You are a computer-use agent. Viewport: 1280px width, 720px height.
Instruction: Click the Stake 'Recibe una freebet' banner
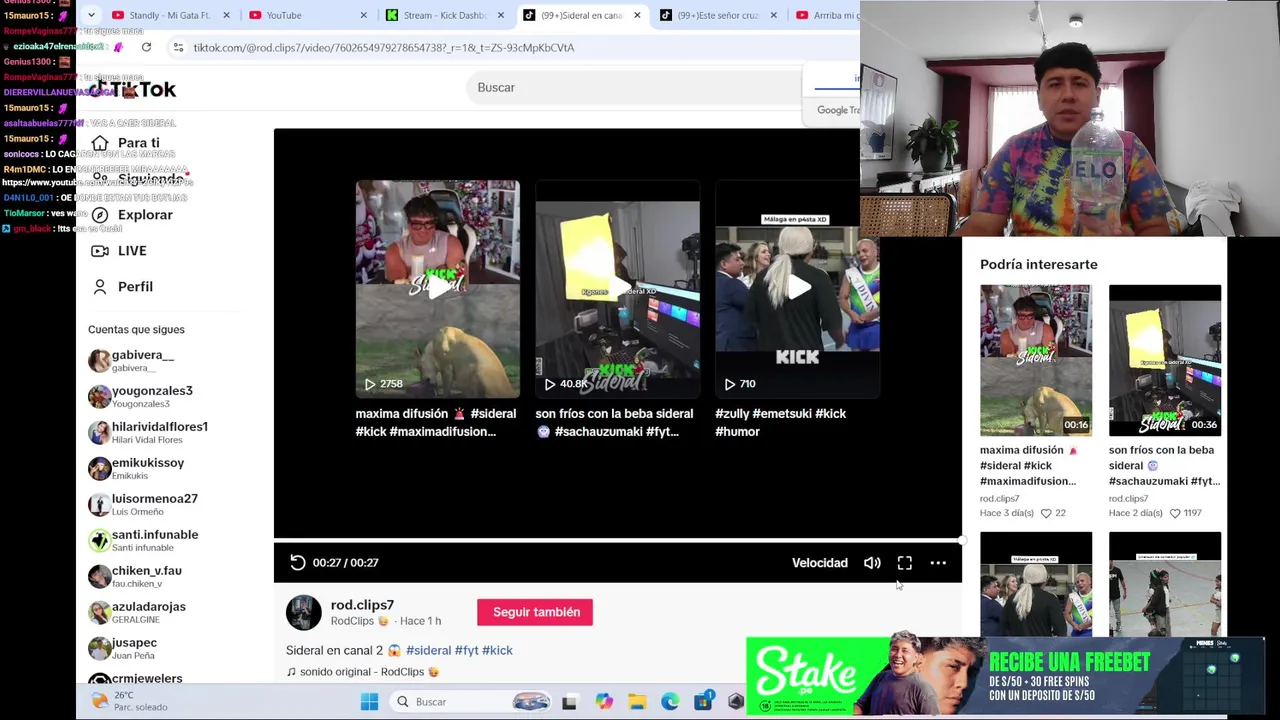point(1005,676)
